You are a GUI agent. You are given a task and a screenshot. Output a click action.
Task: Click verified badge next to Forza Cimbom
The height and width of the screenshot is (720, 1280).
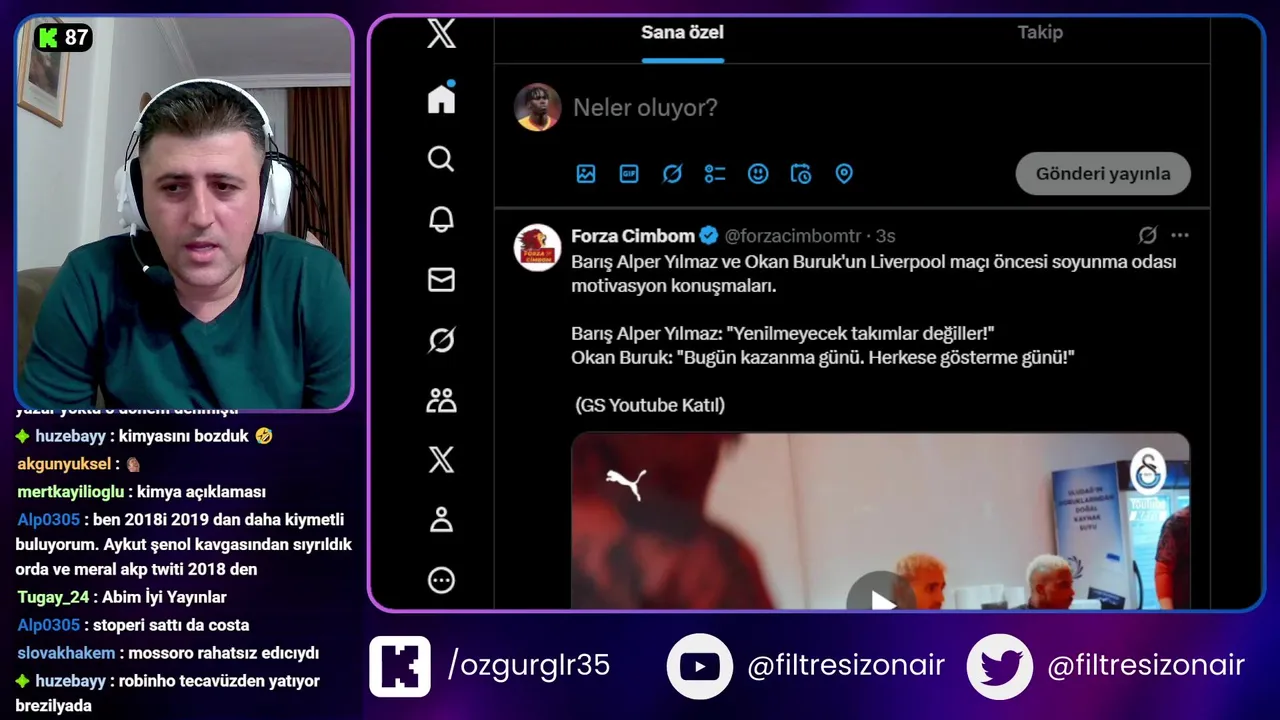[x=709, y=236]
